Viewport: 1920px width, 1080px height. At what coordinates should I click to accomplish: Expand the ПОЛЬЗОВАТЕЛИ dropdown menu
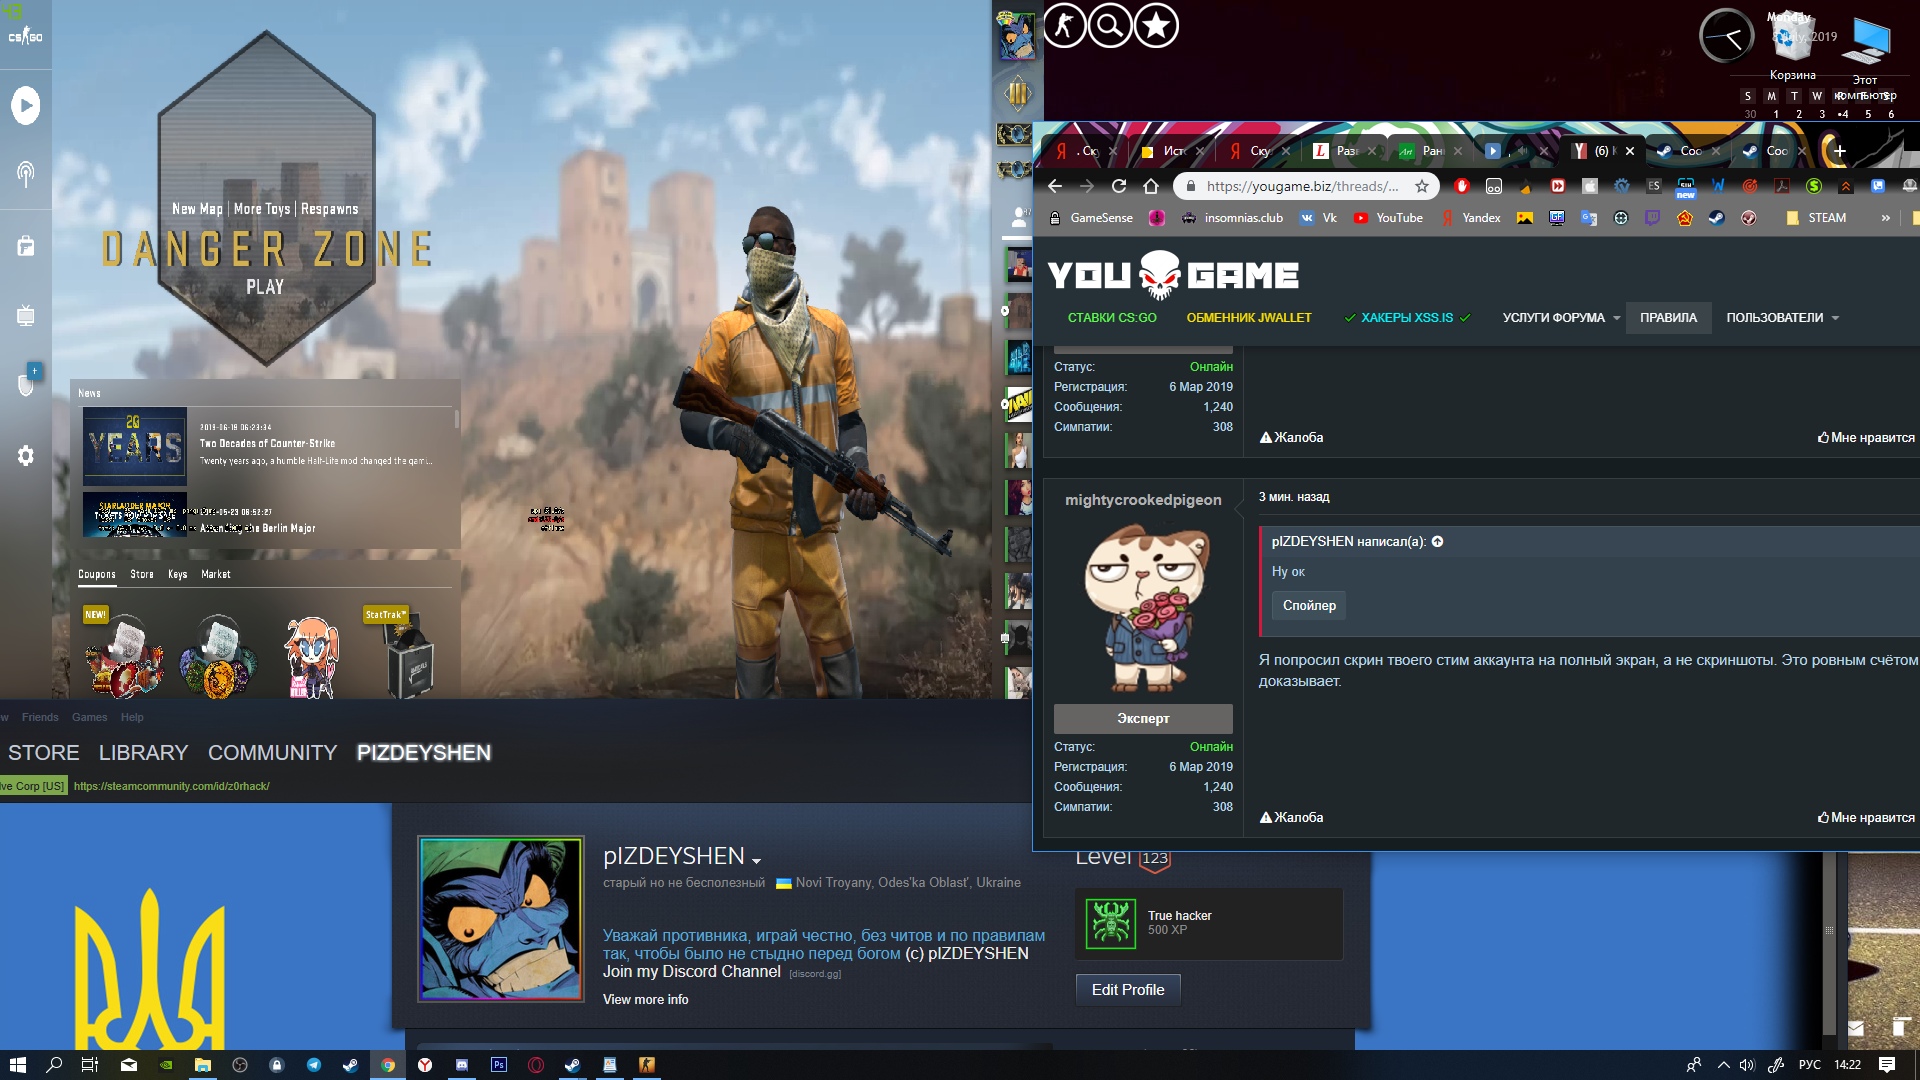click(1782, 318)
